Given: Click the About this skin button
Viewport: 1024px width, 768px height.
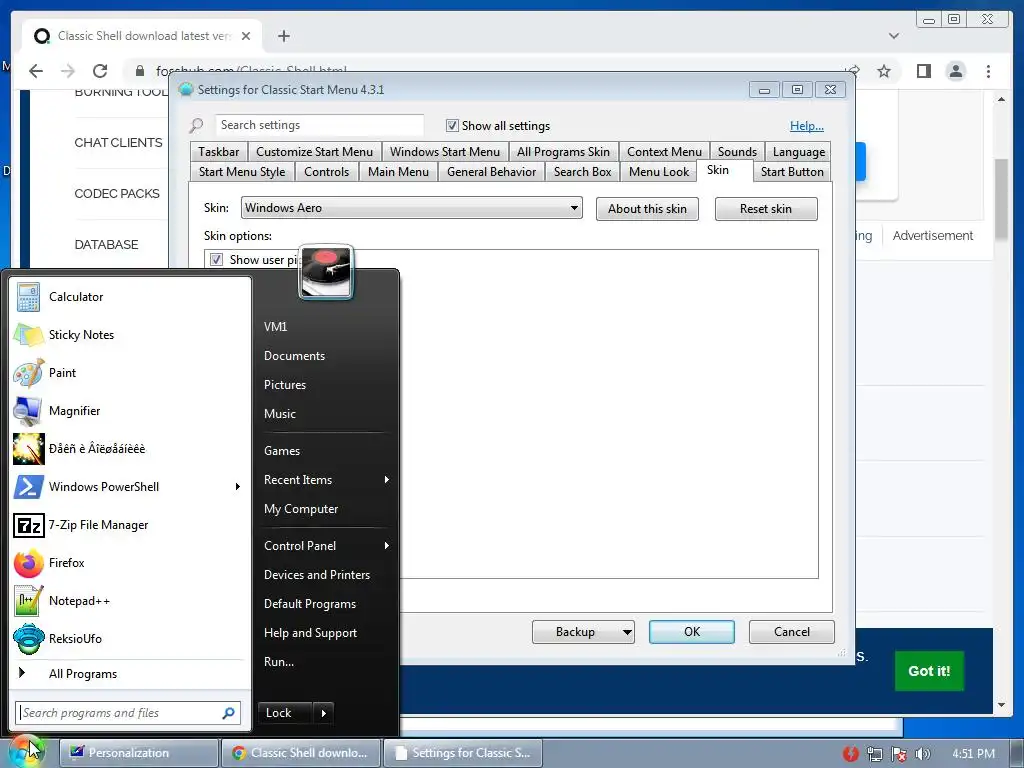Looking at the screenshot, I should click(x=647, y=209).
